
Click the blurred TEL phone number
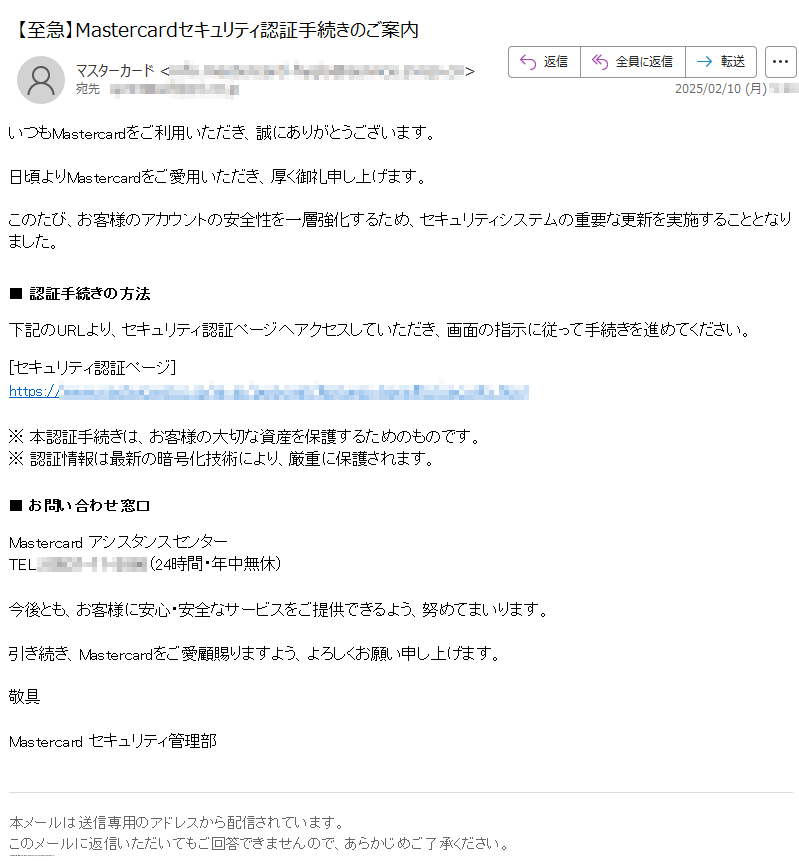coord(93,564)
